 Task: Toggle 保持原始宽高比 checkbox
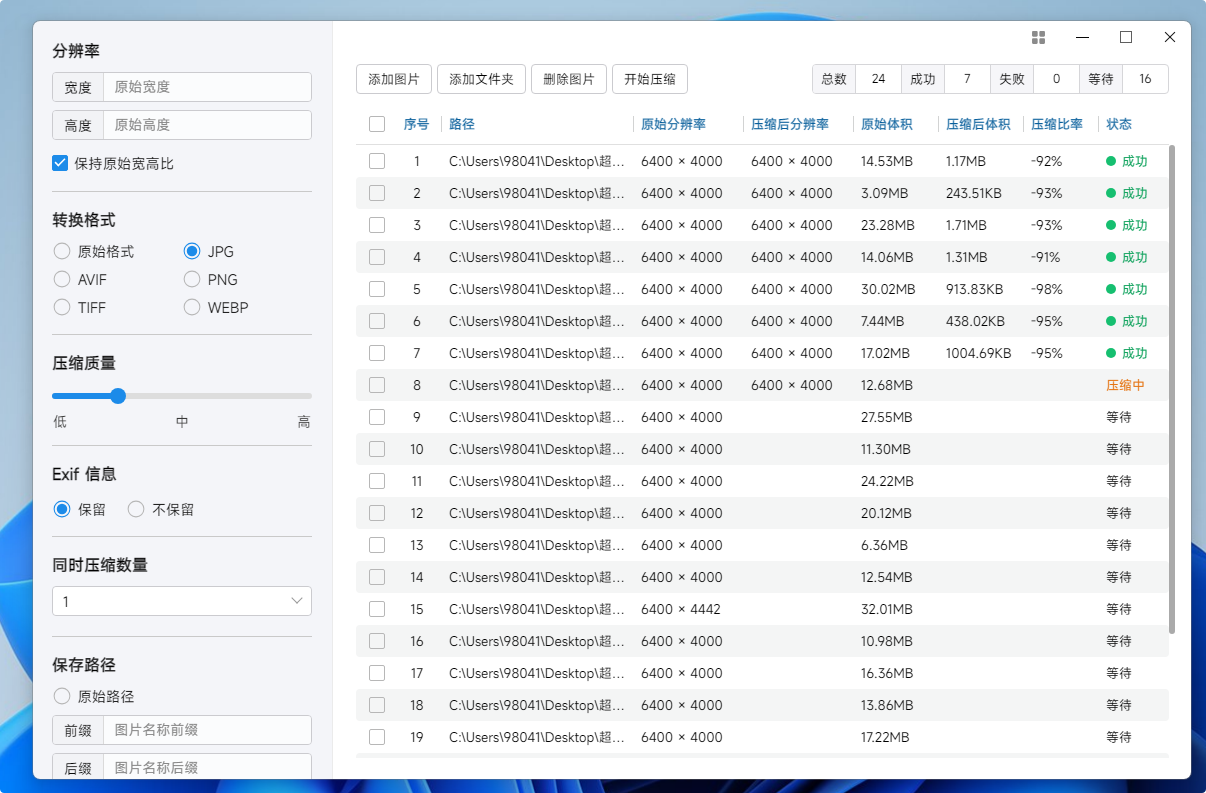[x=60, y=163]
